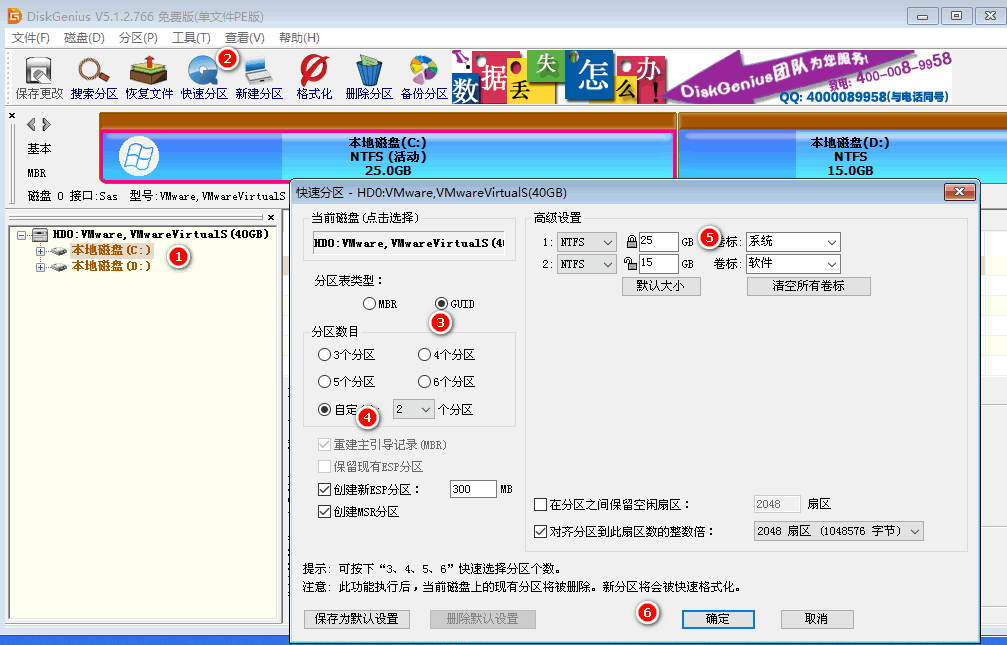
Task: Open the partition count dropdown showing 2
Action: pyautogui.click(x=413, y=409)
